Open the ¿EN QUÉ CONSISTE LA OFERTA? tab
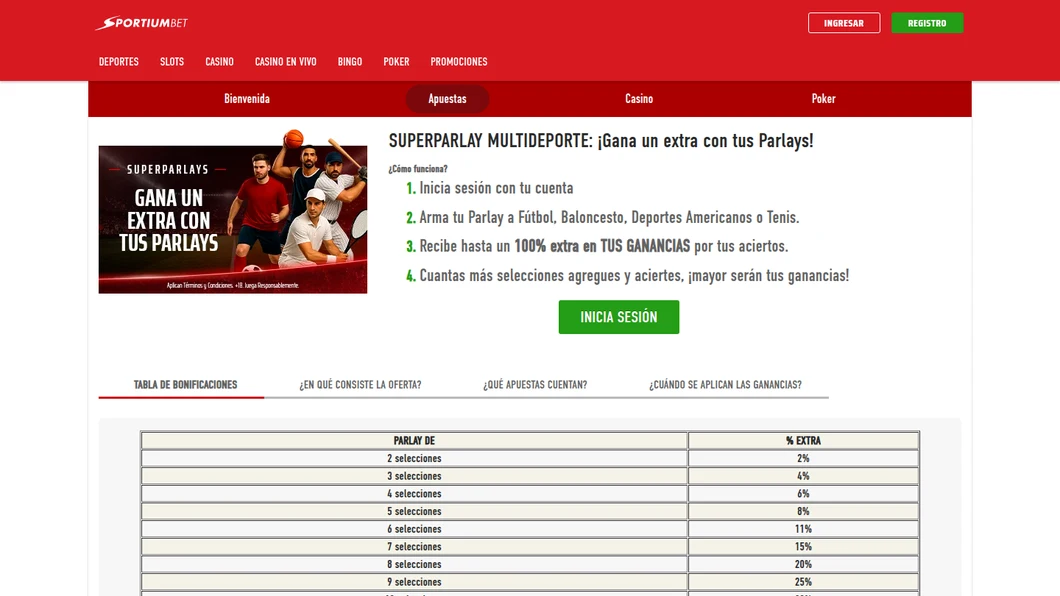The height and width of the screenshot is (596, 1060). coord(360,384)
